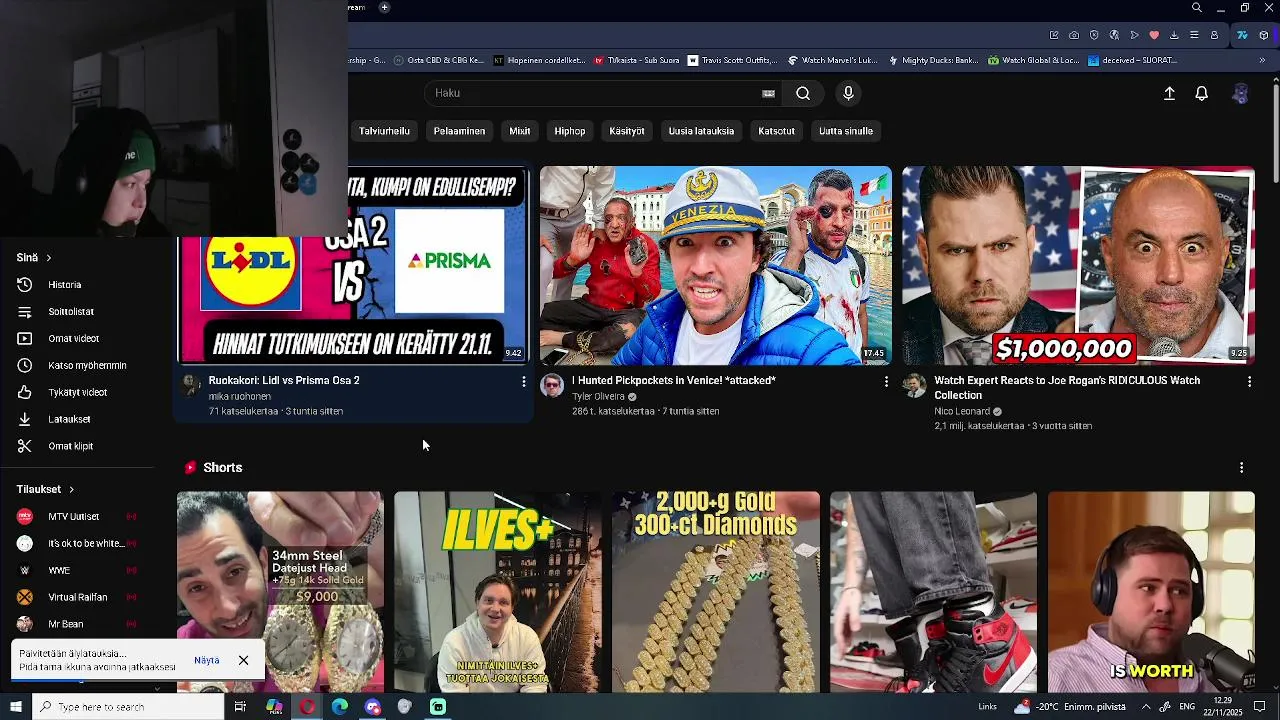This screenshot has height=720, width=1280.
Task: Open Travis Scott Outfits bookmark
Action: pos(732,60)
